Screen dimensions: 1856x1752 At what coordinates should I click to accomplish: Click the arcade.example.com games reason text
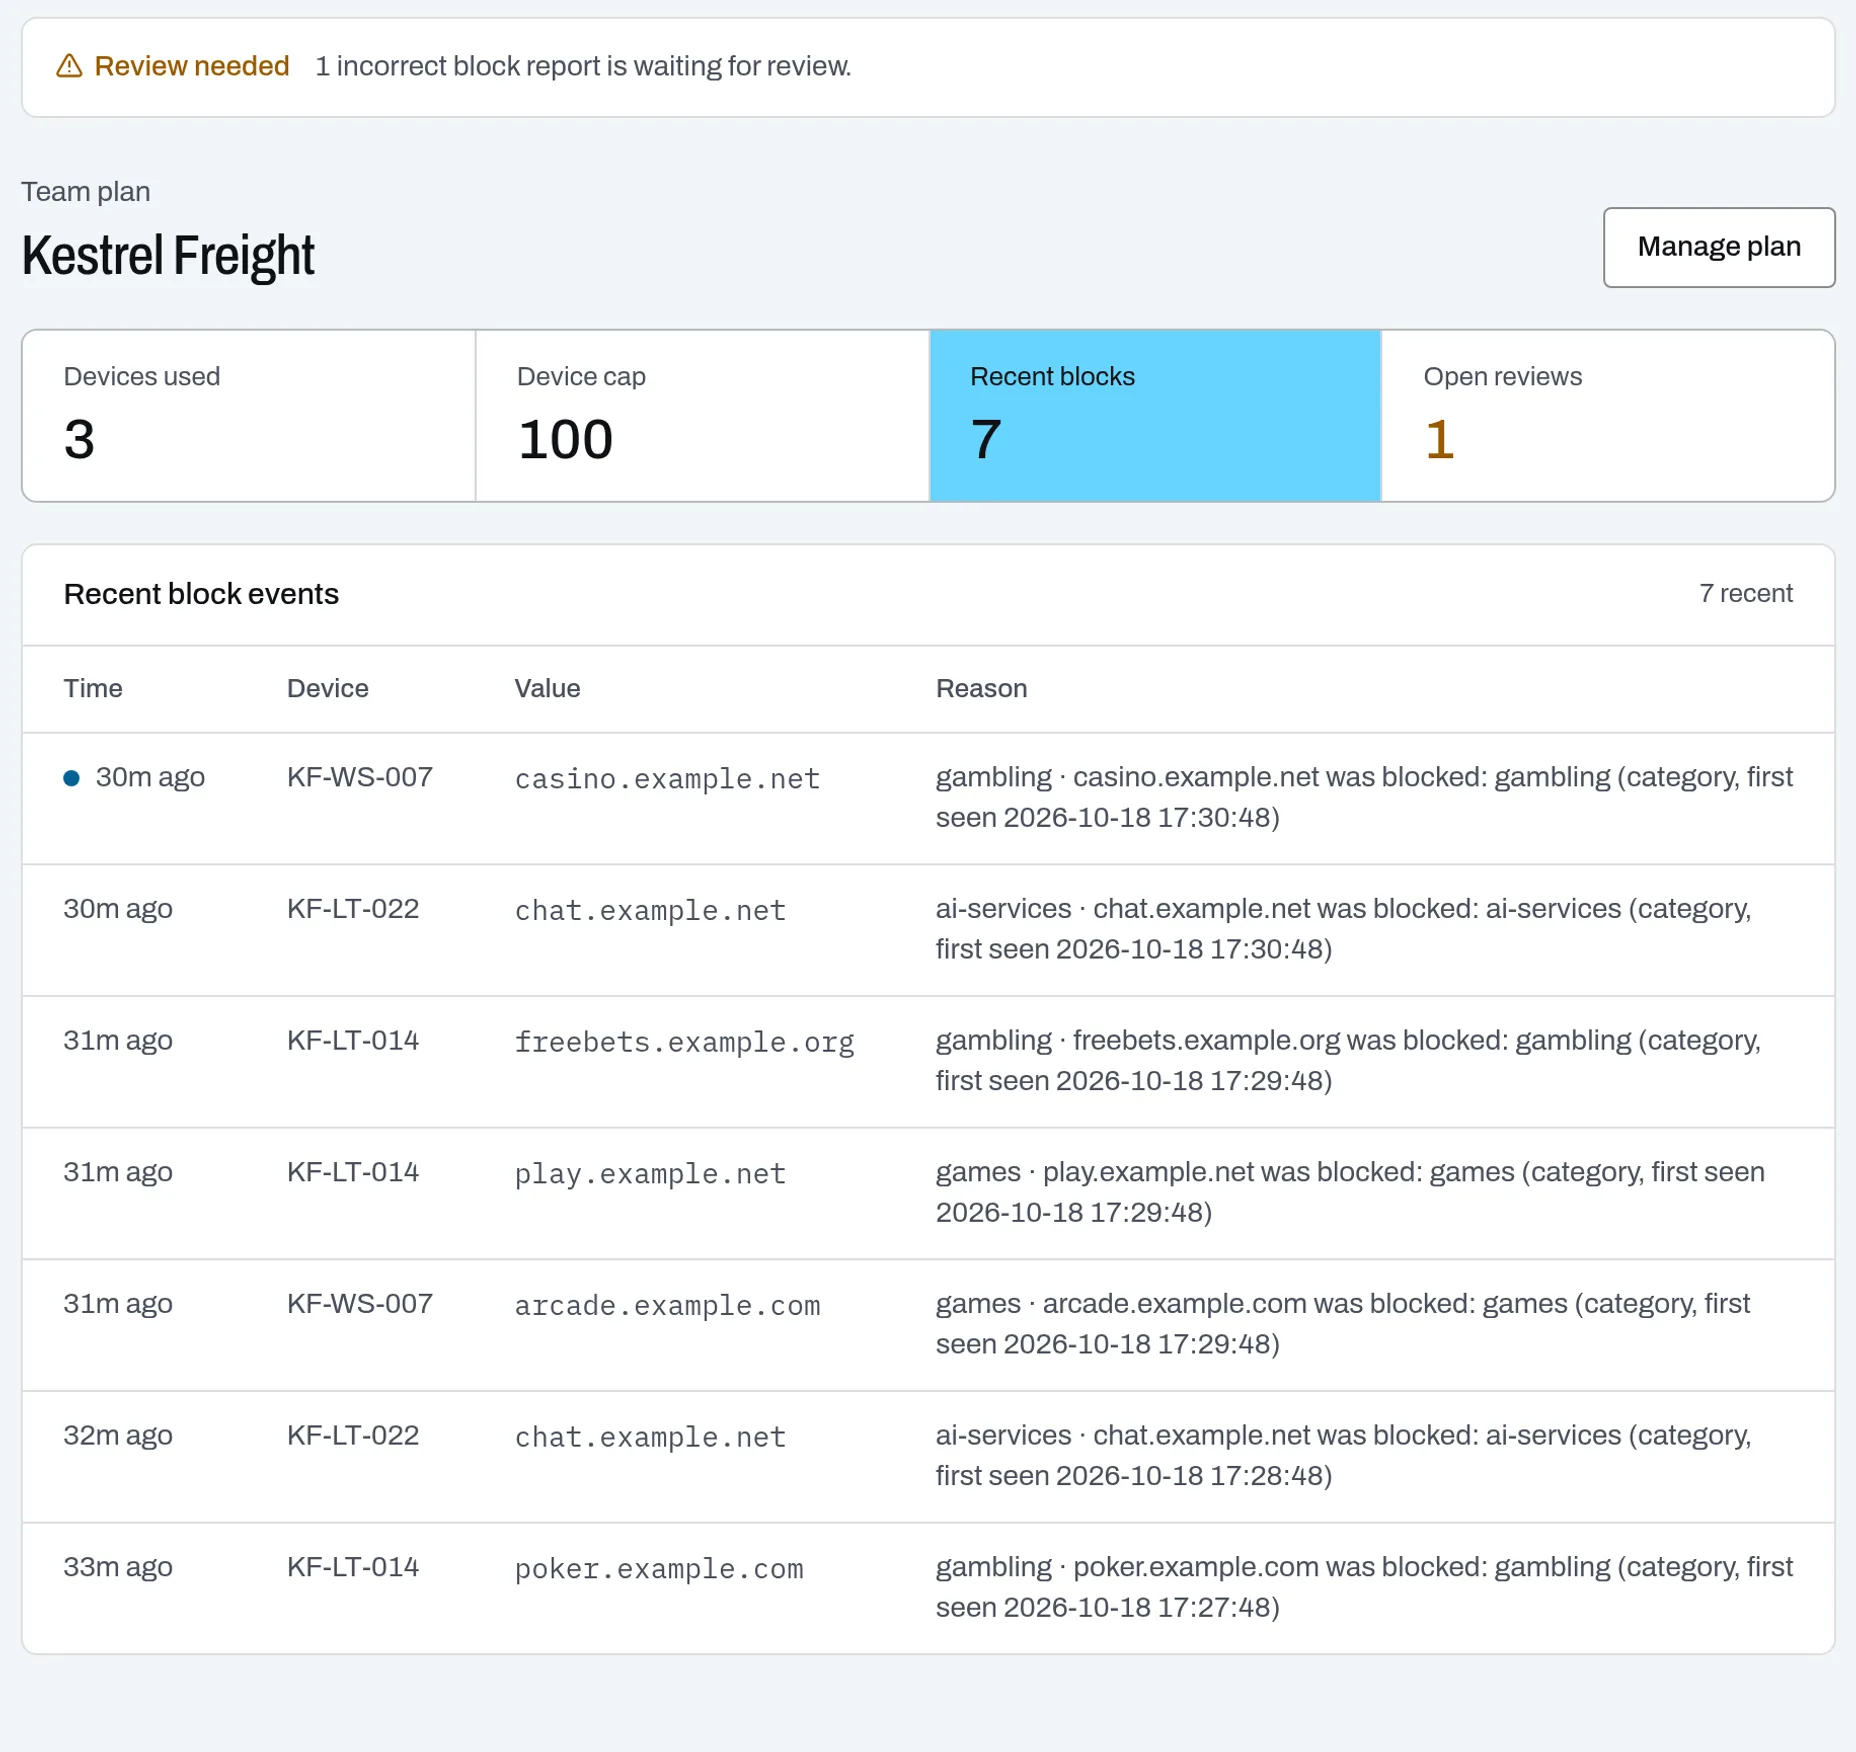tap(1343, 1325)
